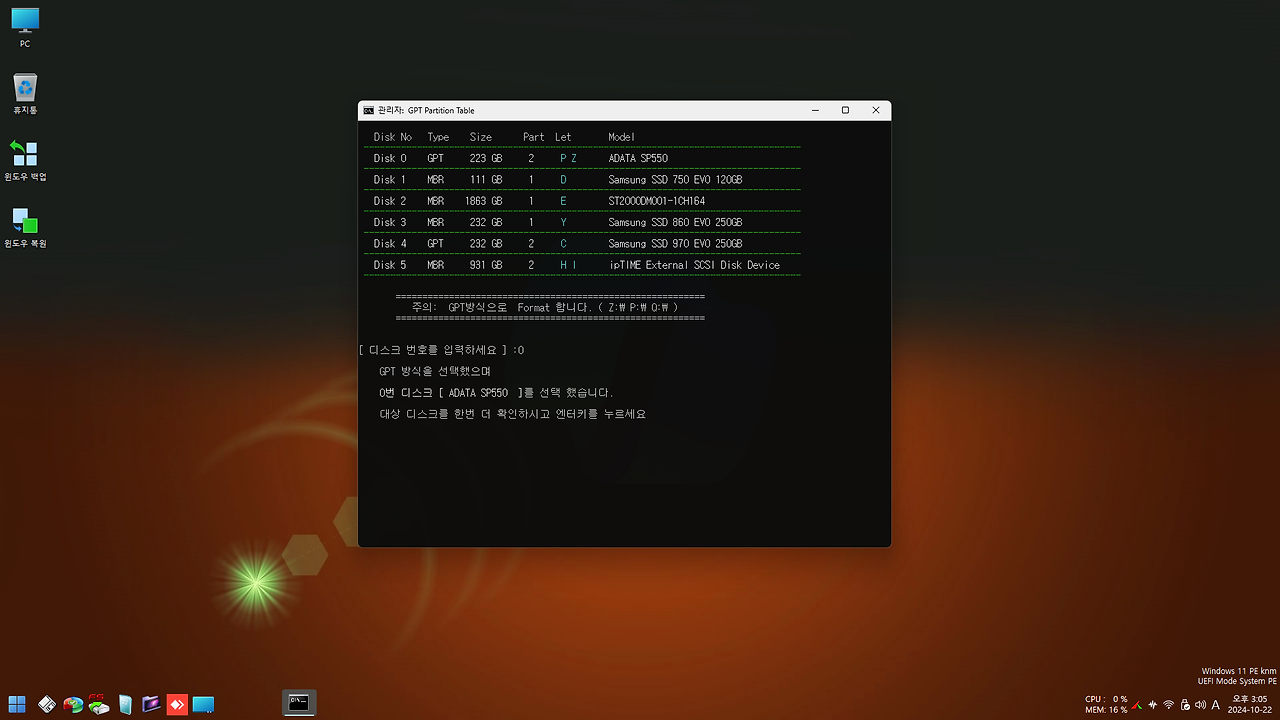Screen dimensions: 1280x720
Task: Click the '931 GB' size value
Action: tap(486, 265)
